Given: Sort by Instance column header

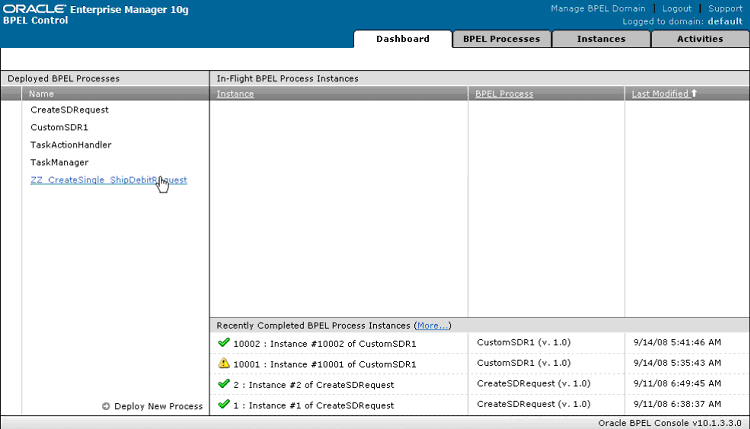Looking at the screenshot, I should [235, 94].
